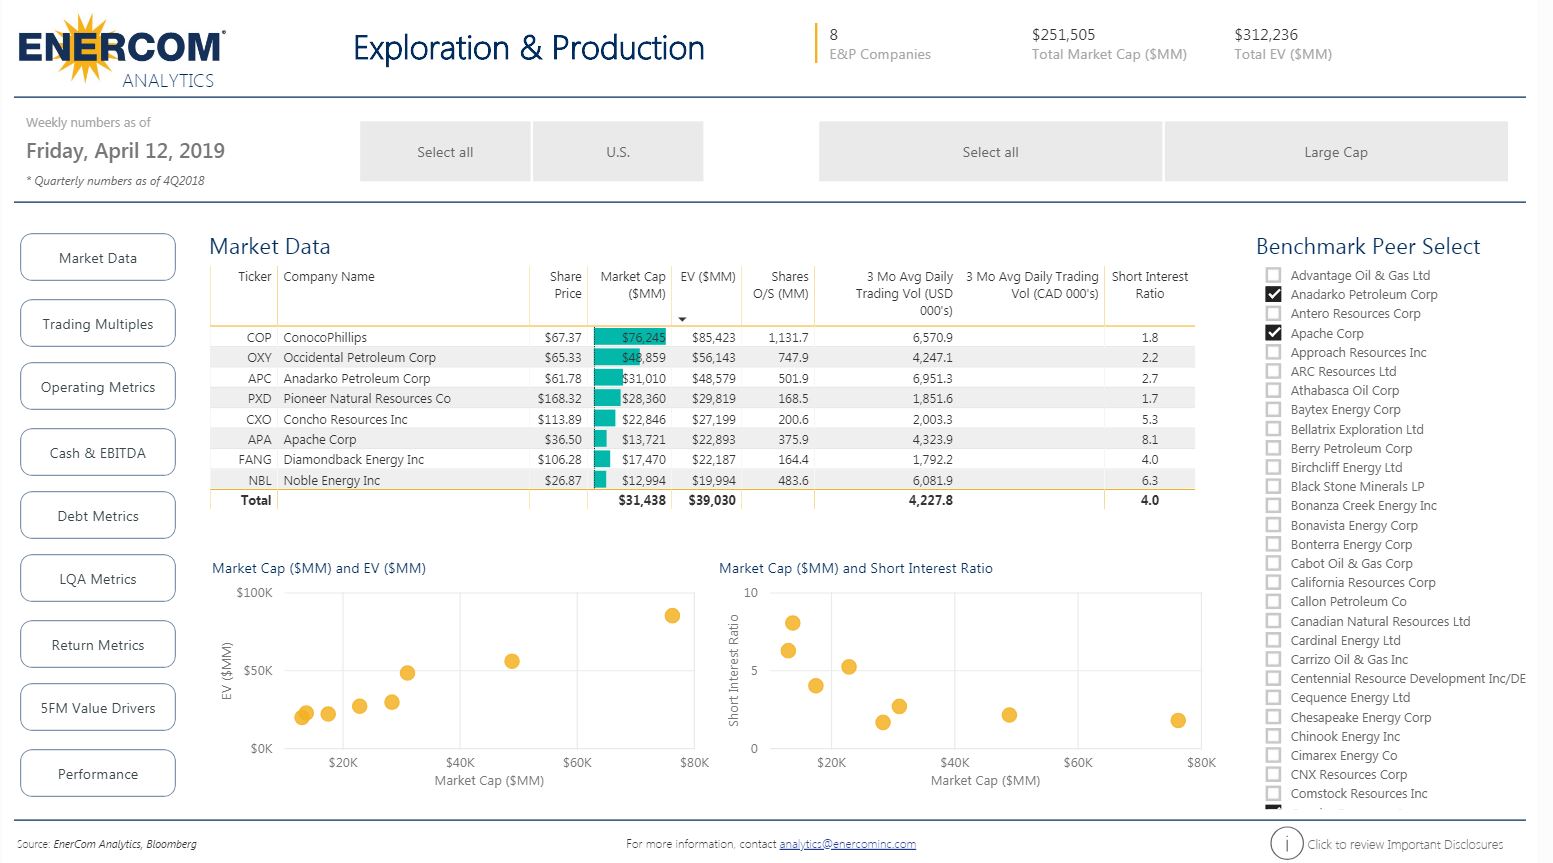Sort by Share Price column header

click(565, 285)
